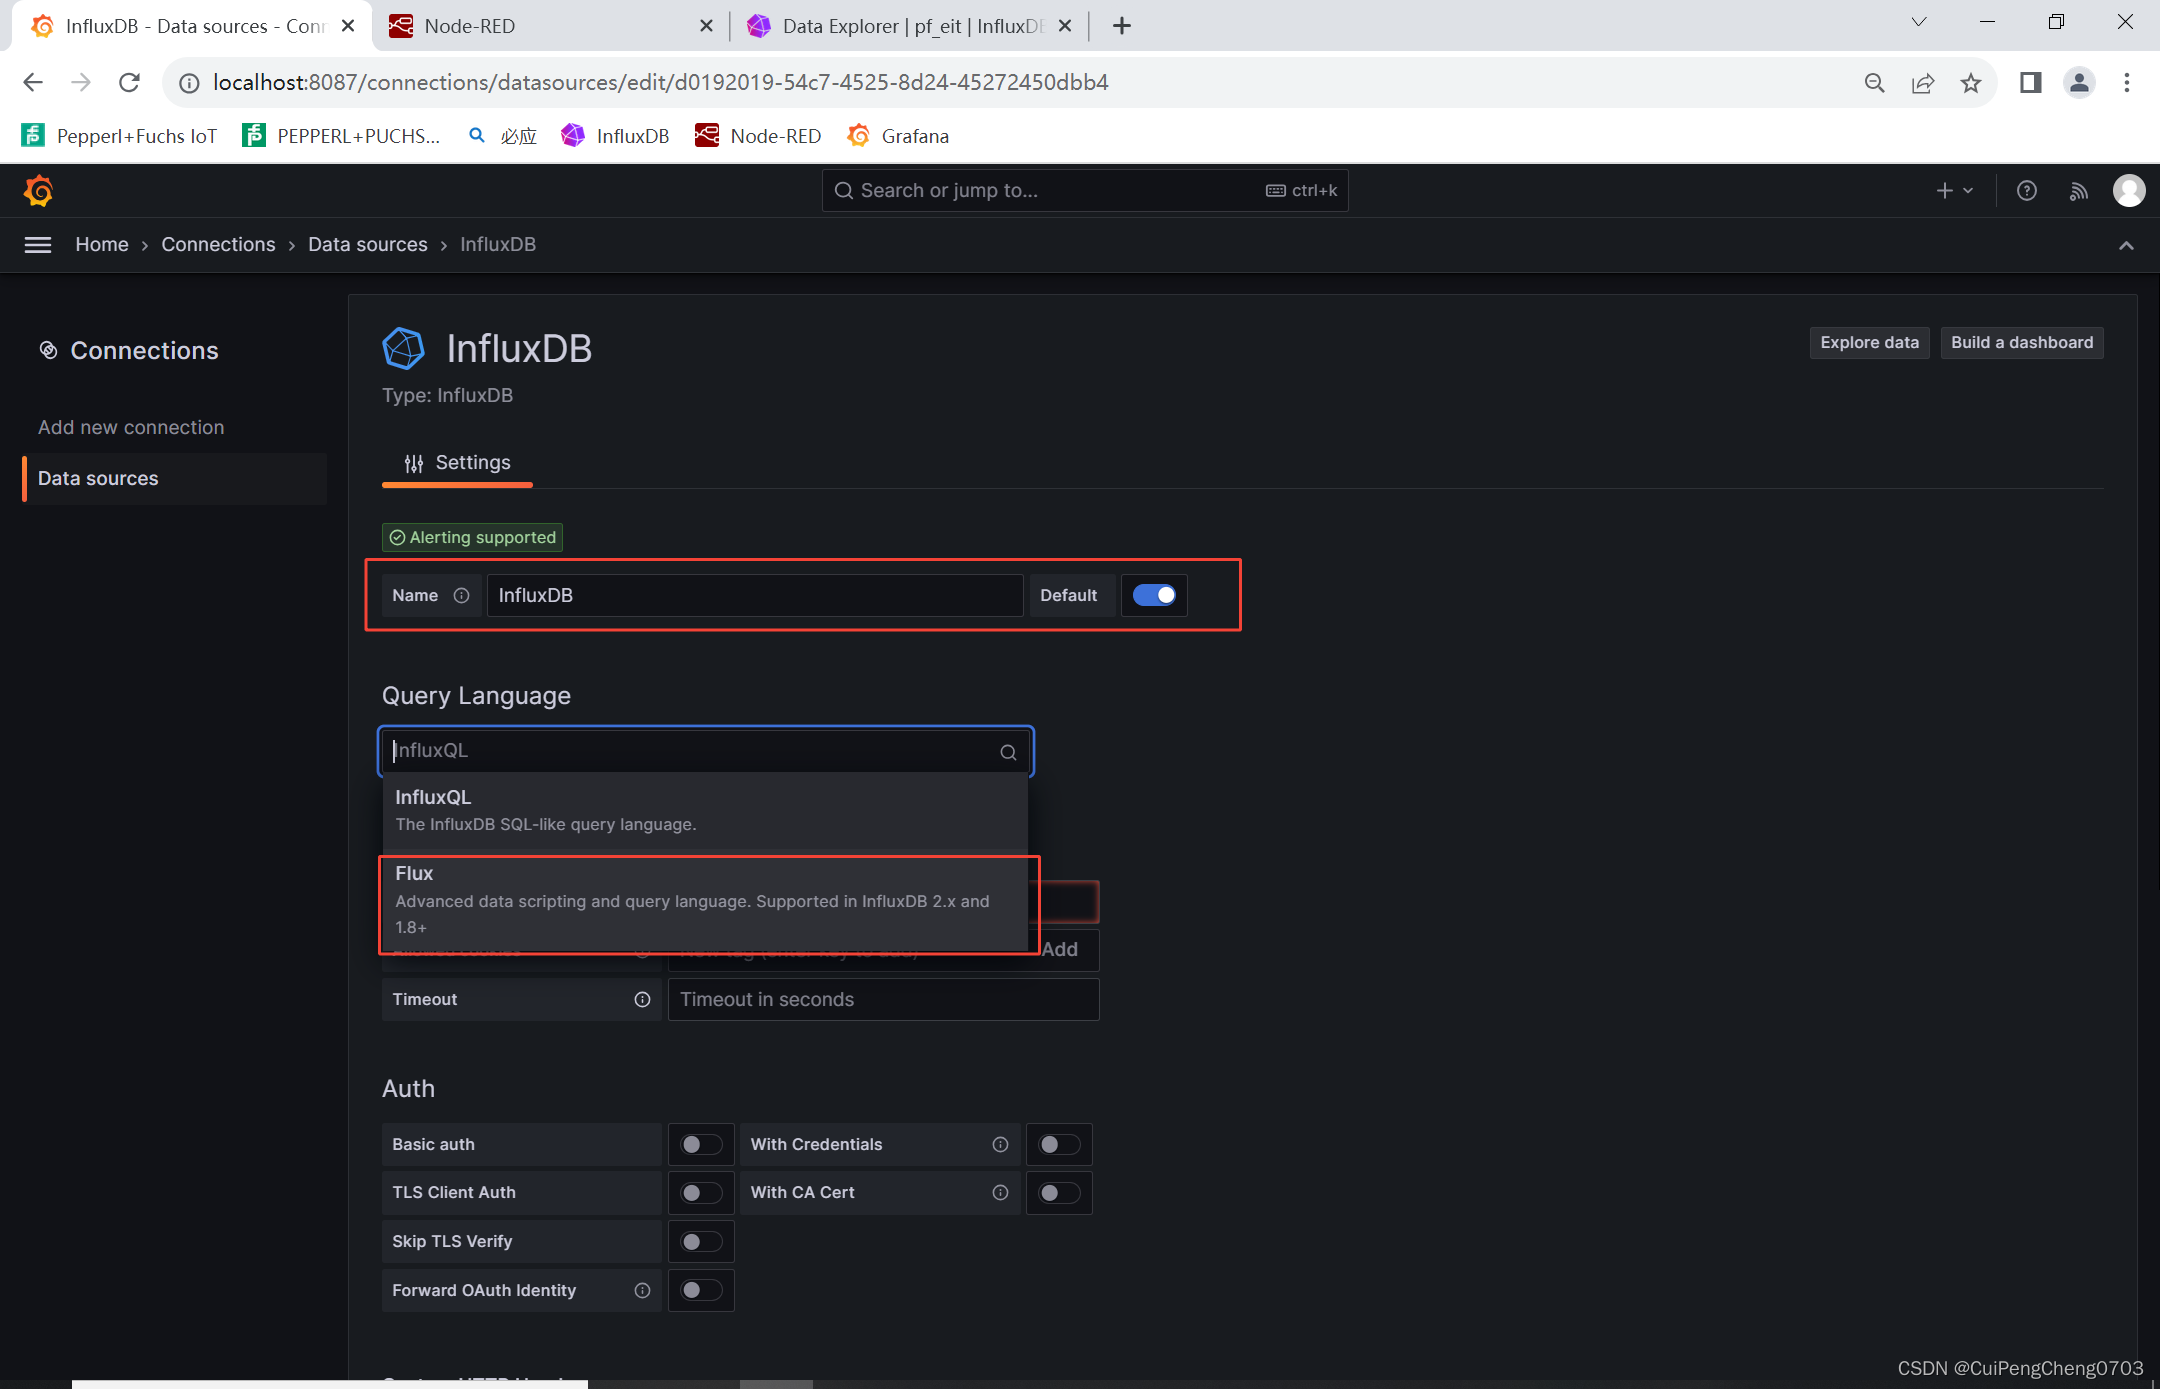Click the Alerting supported badge
Viewport: 2160px width, 1389px height.
tap(472, 537)
